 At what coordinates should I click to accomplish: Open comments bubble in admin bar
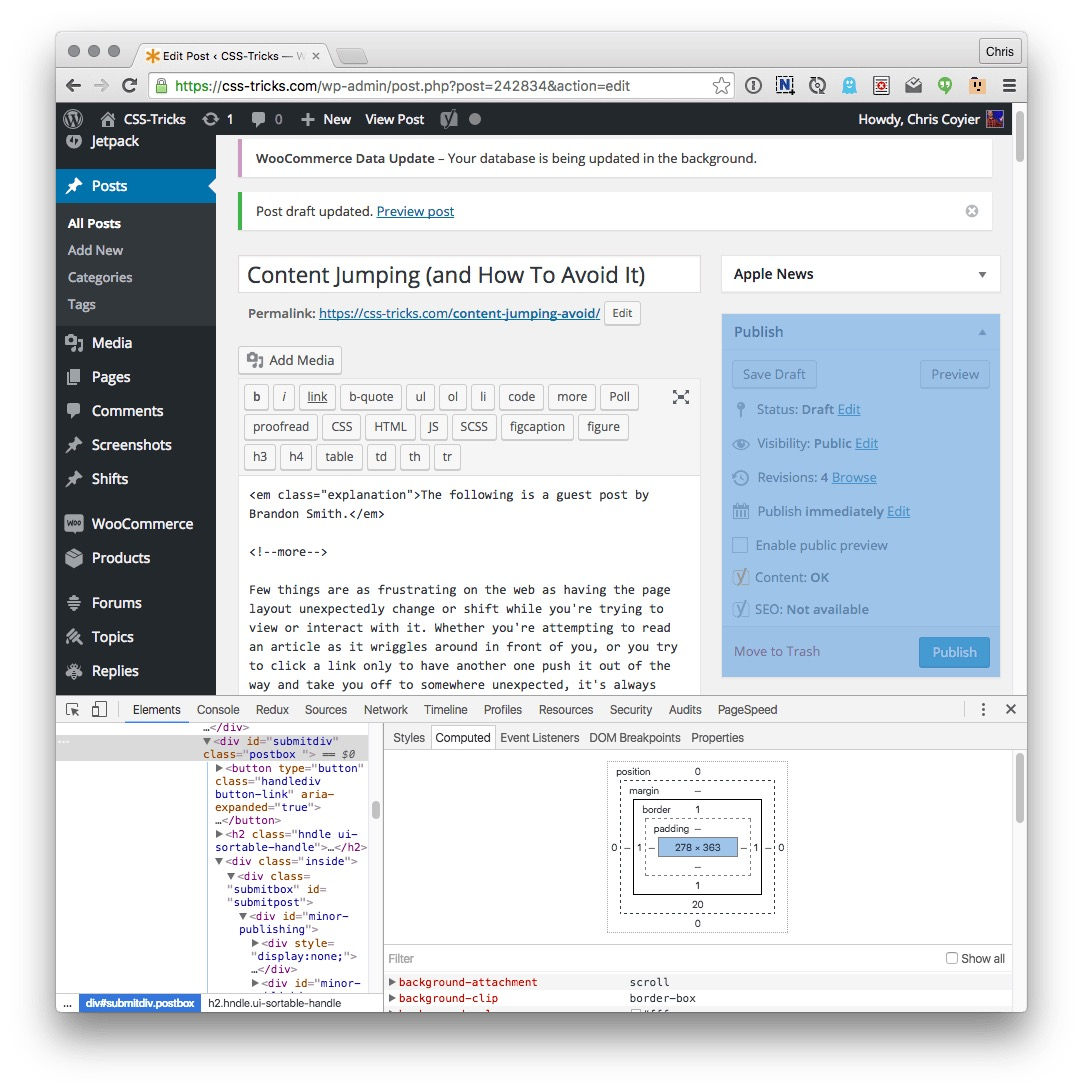(x=267, y=119)
